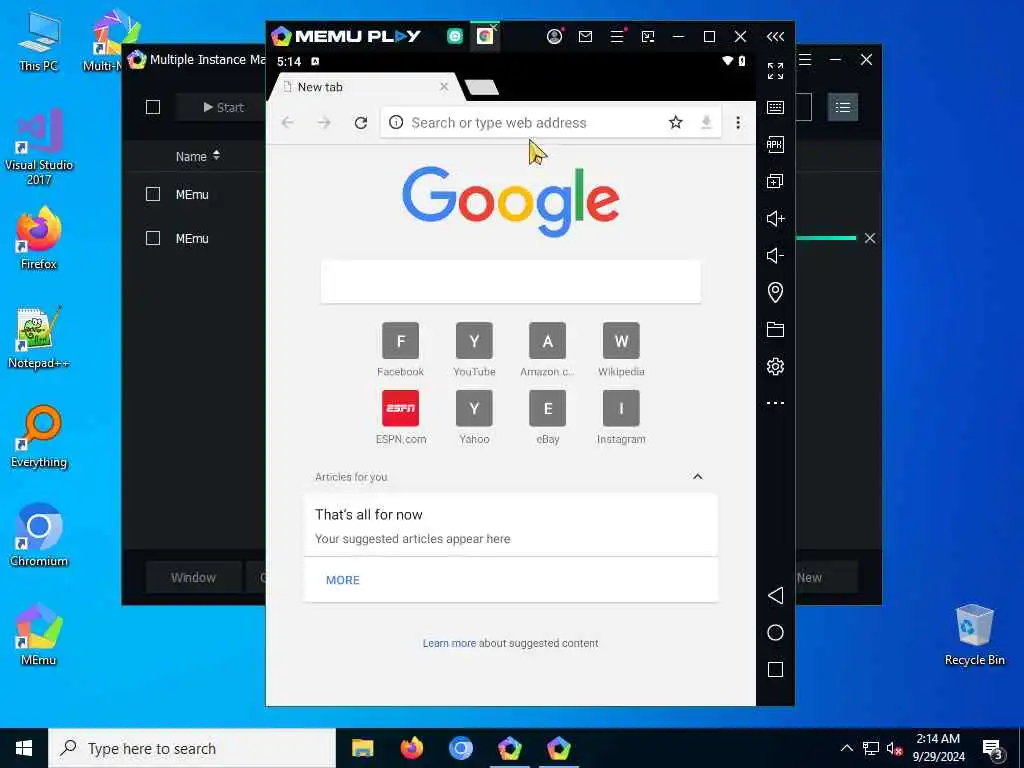Tap Android recent apps square button
The width and height of the screenshot is (1024, 768).
pos(775,669)
